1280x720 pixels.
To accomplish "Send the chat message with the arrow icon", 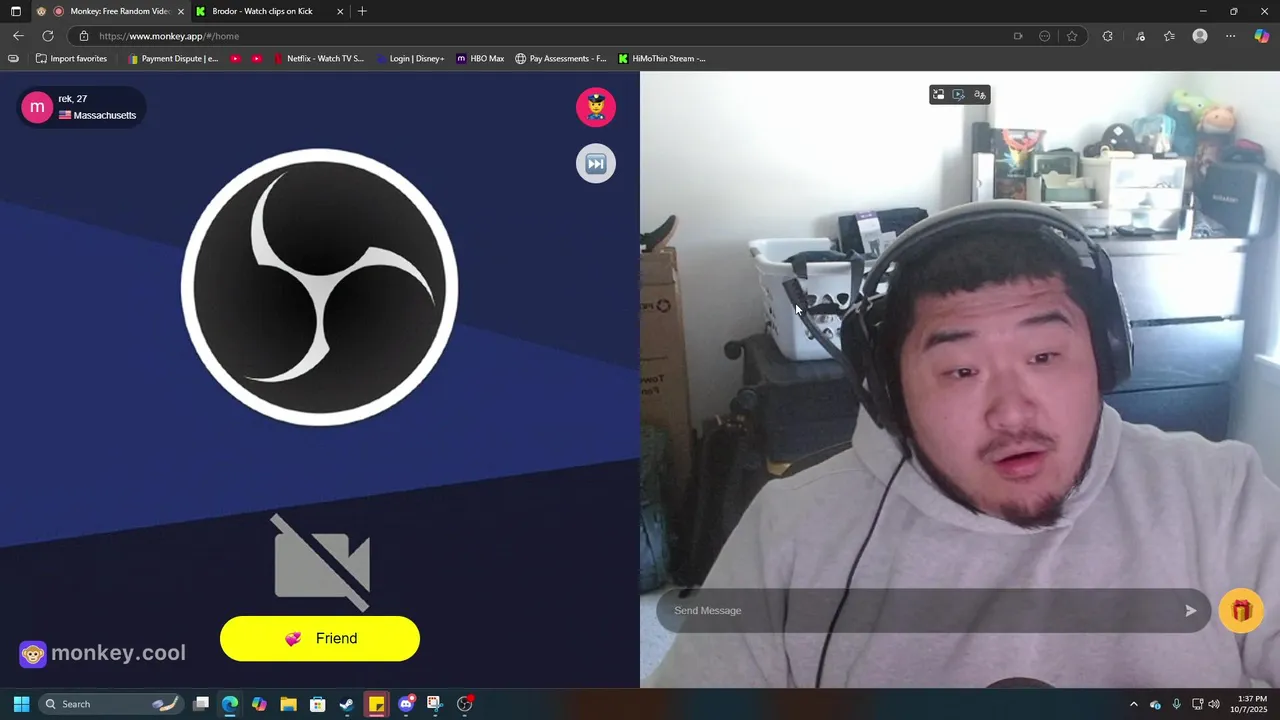I will (1190, 610).
